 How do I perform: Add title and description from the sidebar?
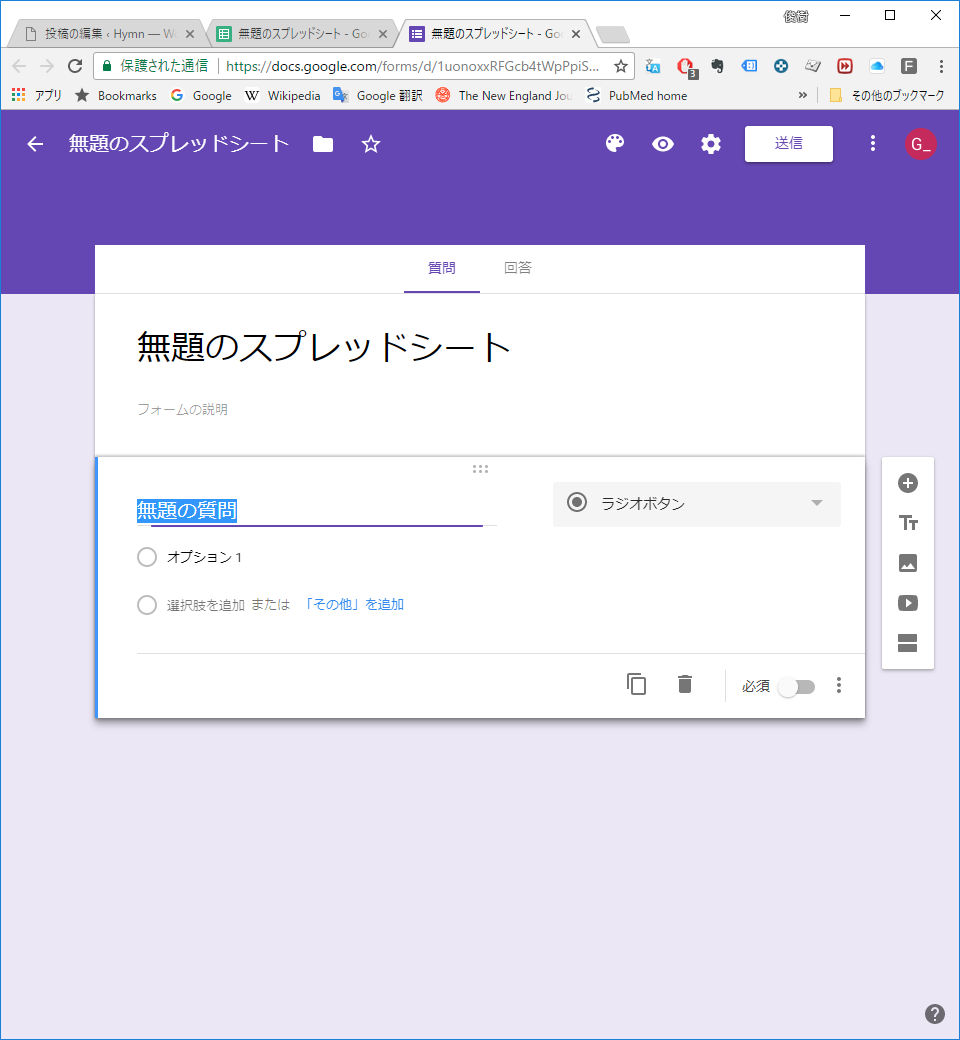tap(908, 523)
